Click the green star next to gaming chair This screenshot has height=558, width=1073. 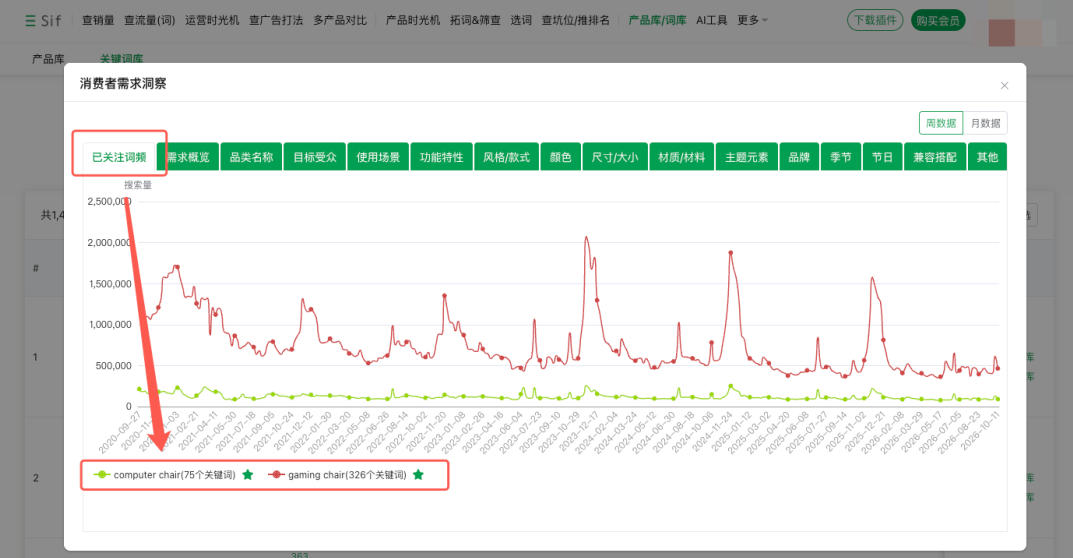click(x=418, y=474)
